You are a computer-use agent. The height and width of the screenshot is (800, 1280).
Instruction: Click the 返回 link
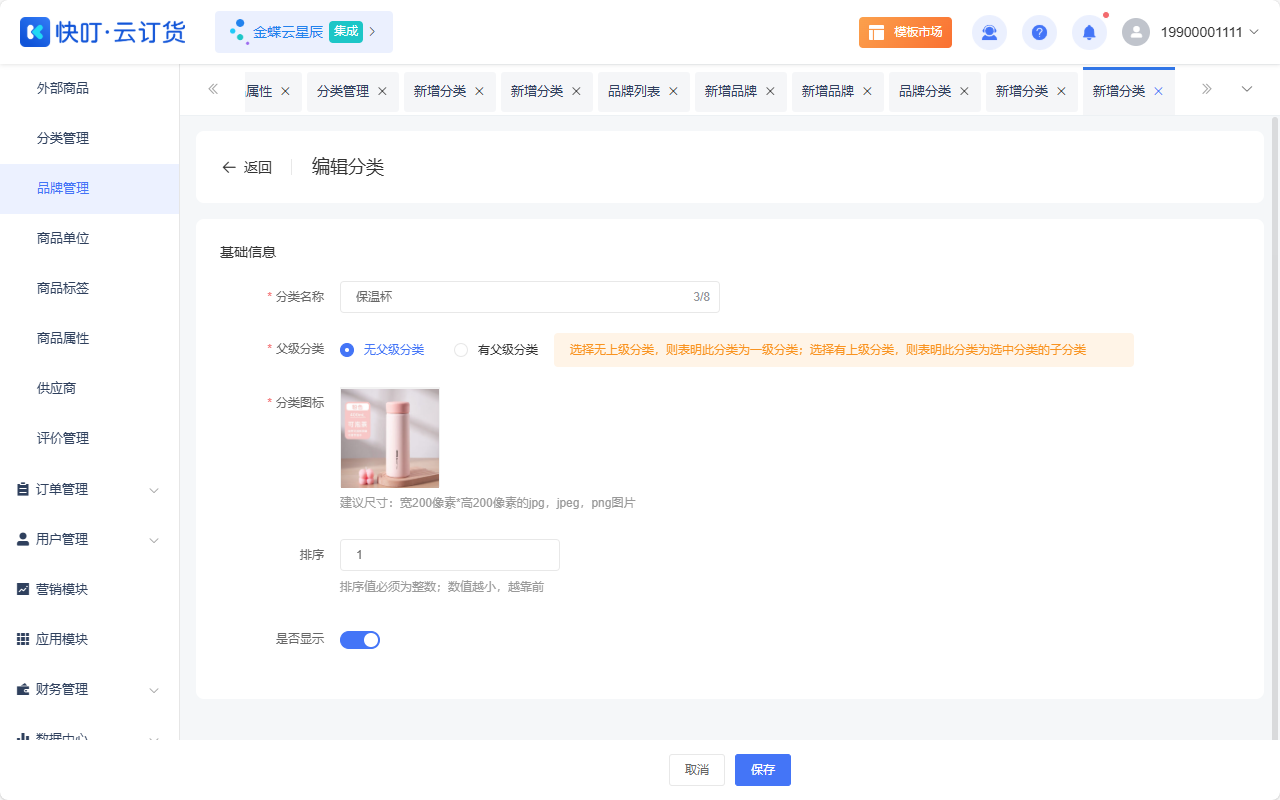click(258, 167)
